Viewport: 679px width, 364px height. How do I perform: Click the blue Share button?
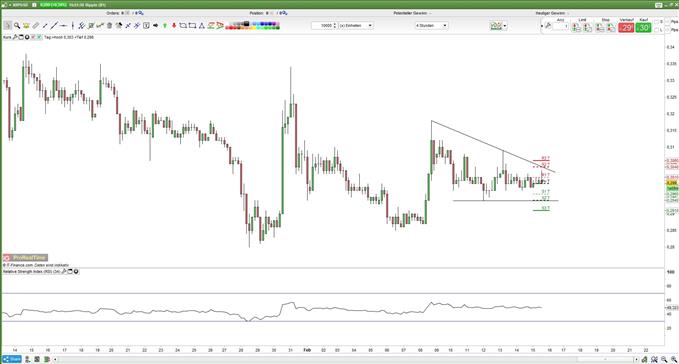click(x=12, y=359)
